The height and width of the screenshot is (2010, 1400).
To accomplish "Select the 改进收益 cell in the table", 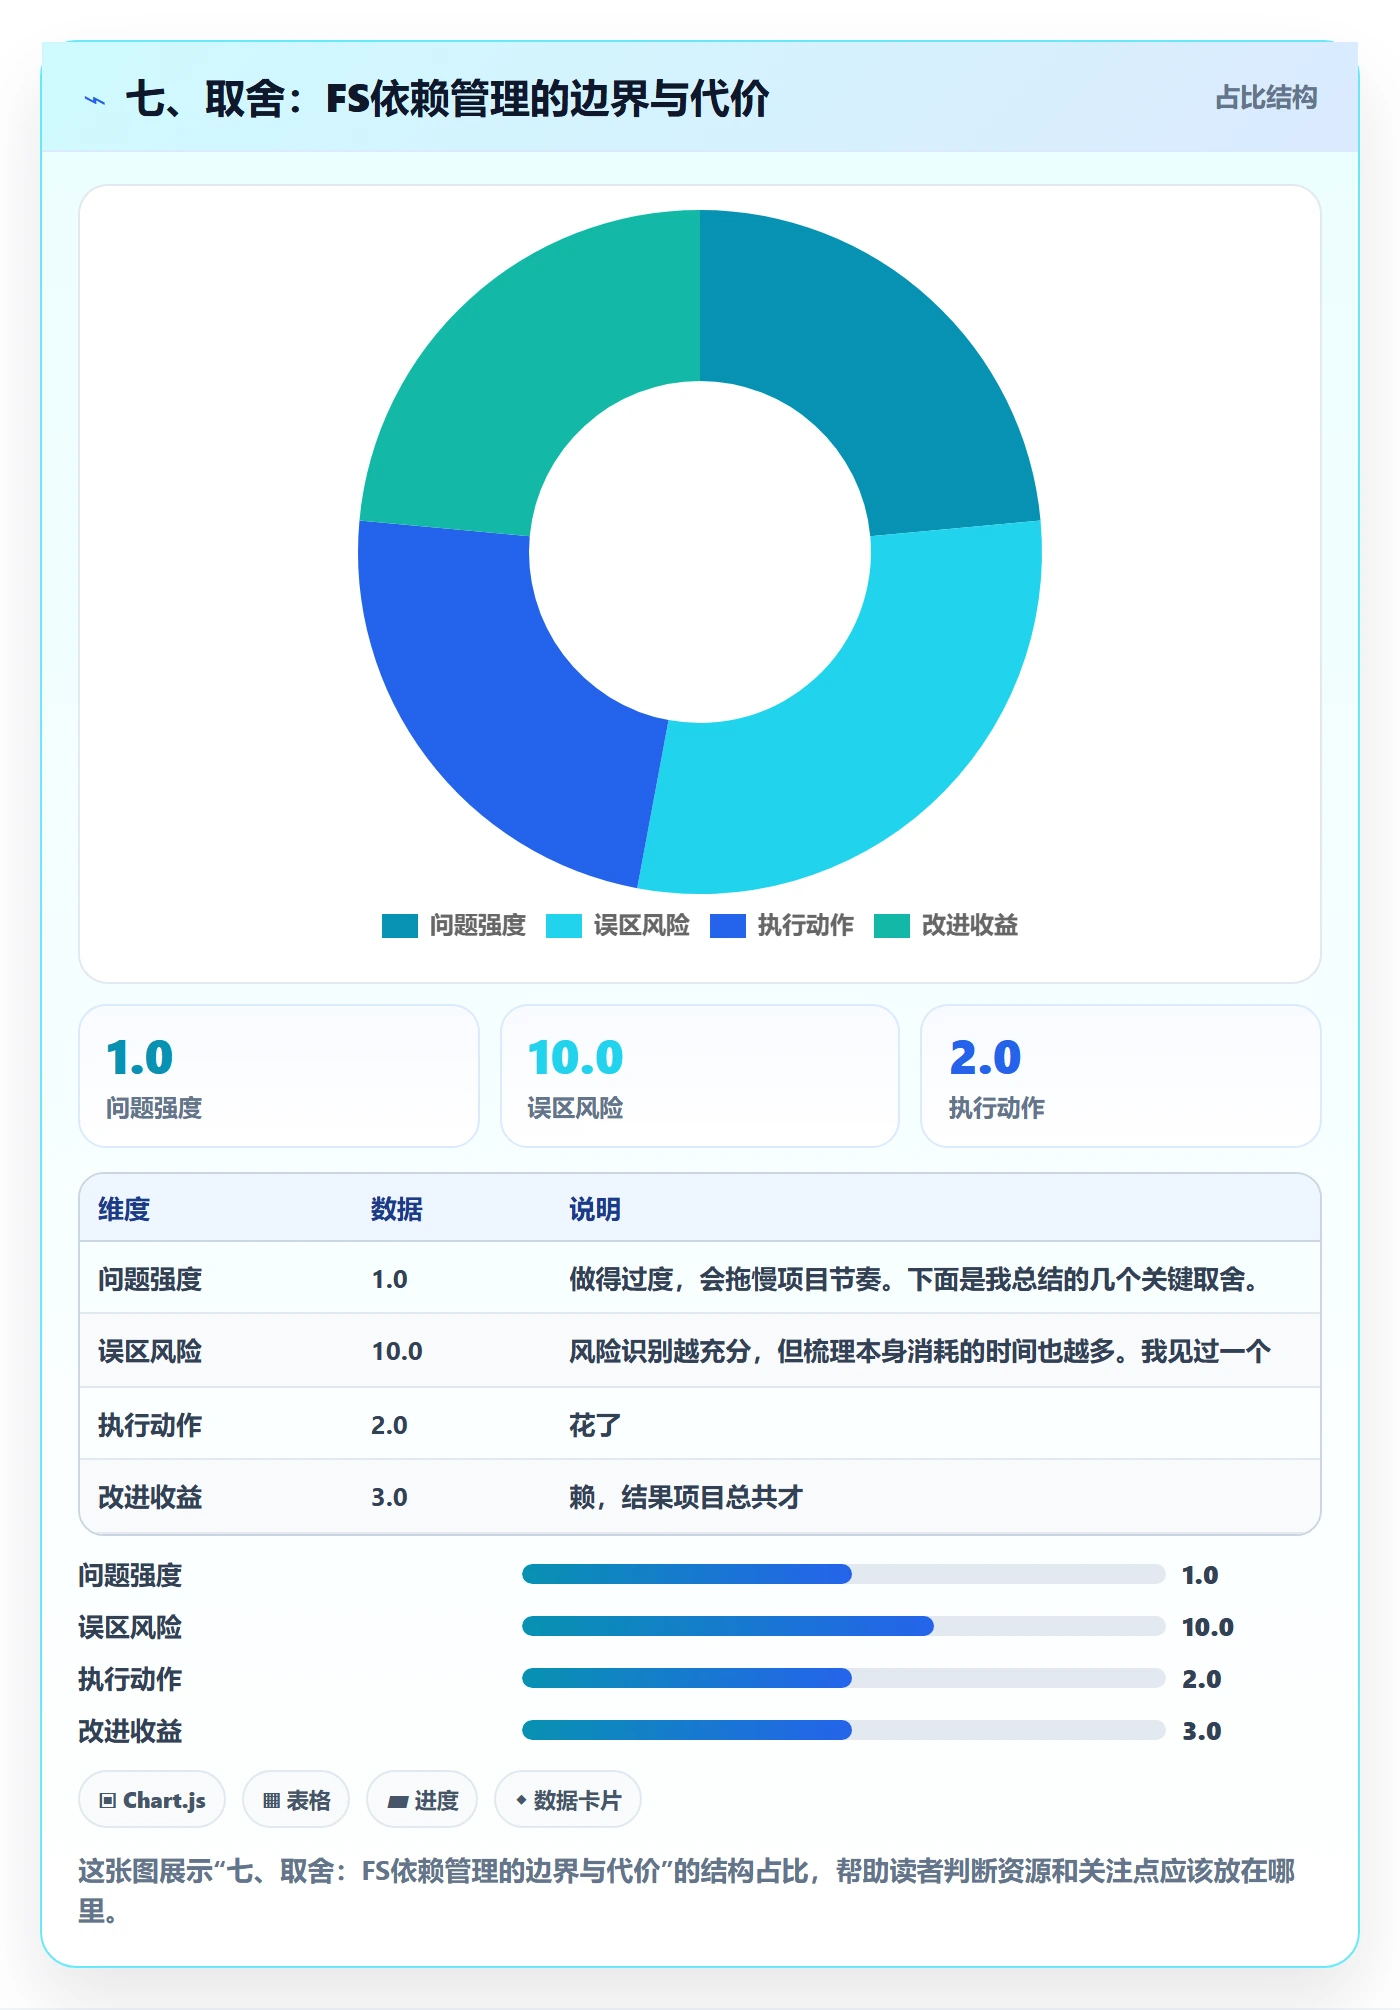I will pyautogui.click(x=150, y=1497).
